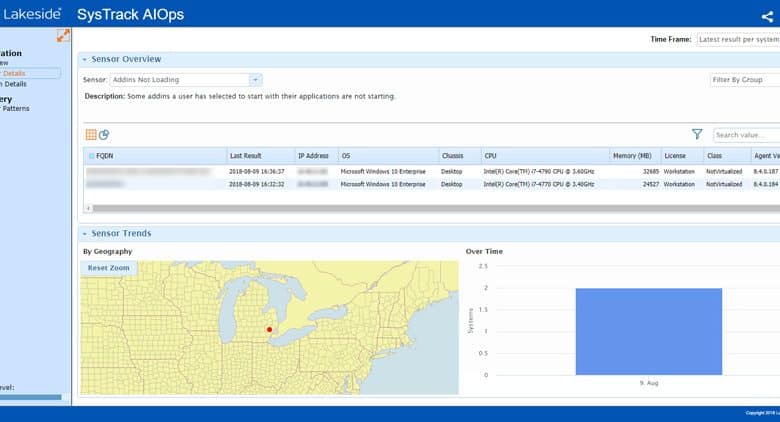Open the table filter funnel icon
Image resolution: width=780 pixels, height=422 pixels.
click(x=697, y=134)
